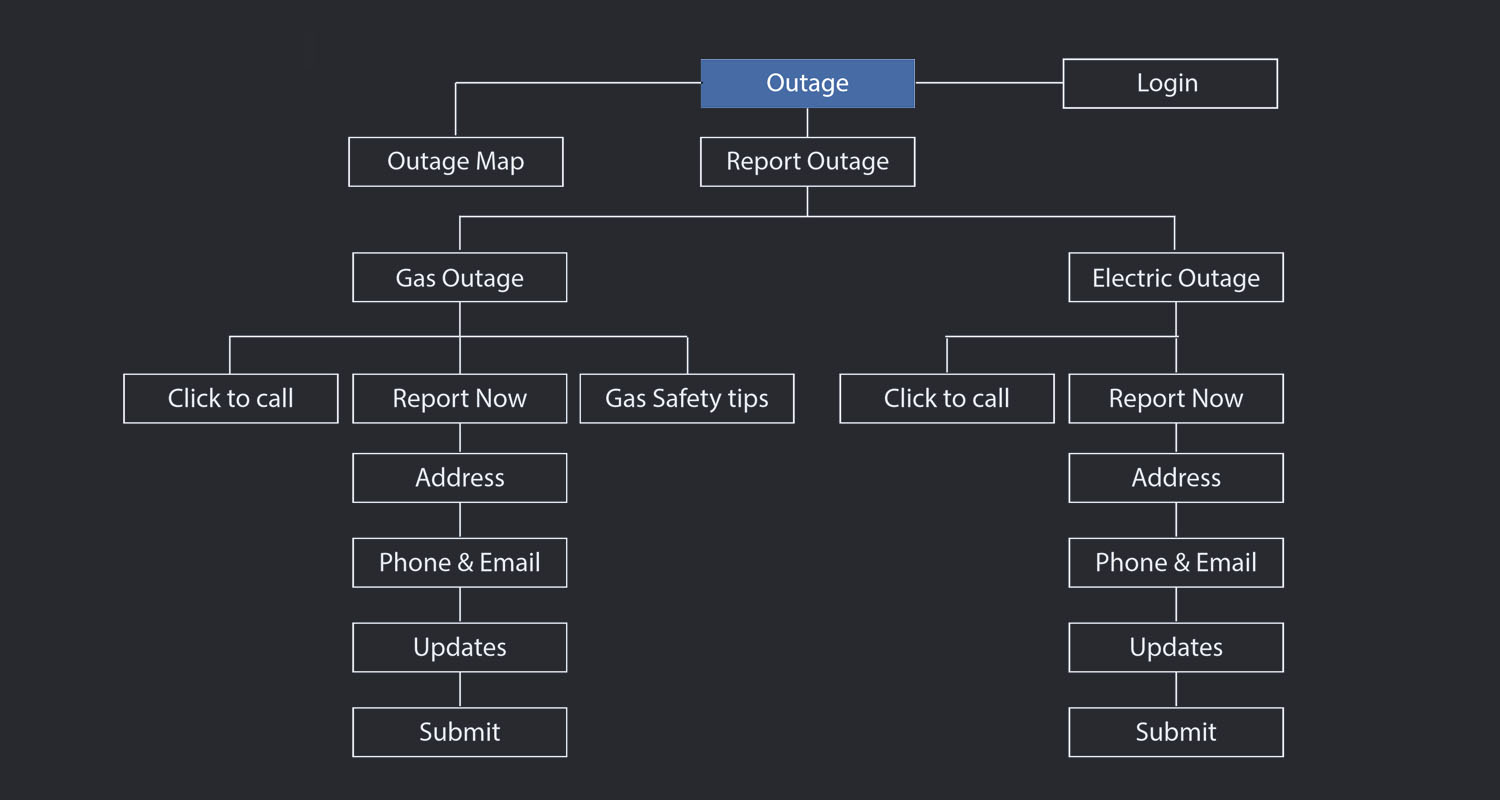Click Phone & Email in Electric Outage flow
Screen dimensions: 1500x800
pos(1175,563)
